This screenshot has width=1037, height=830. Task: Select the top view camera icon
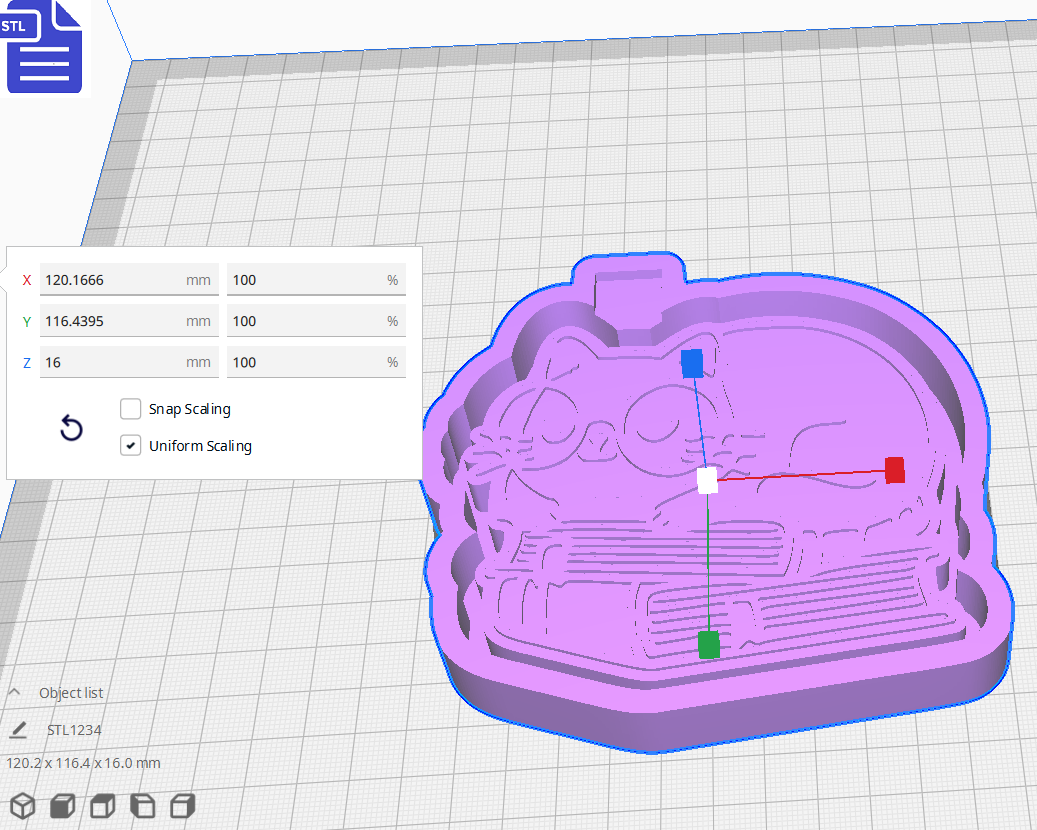tap(102, 805)
